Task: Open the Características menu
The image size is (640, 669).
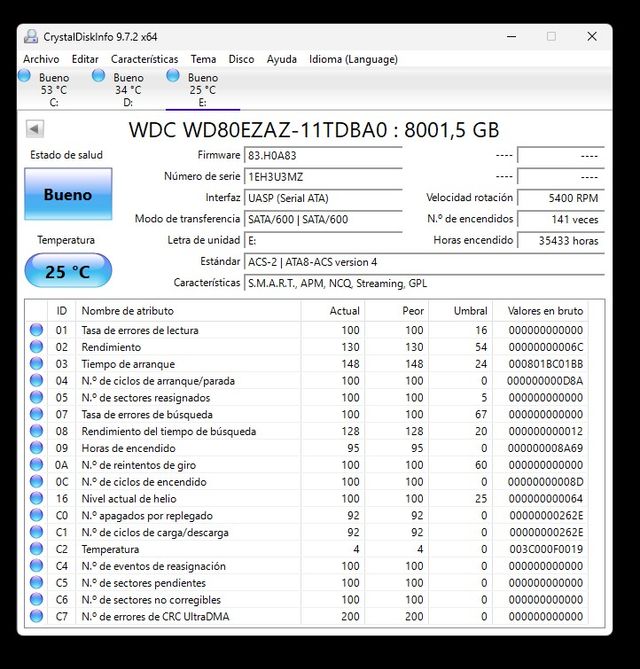Action: [144, 59]
